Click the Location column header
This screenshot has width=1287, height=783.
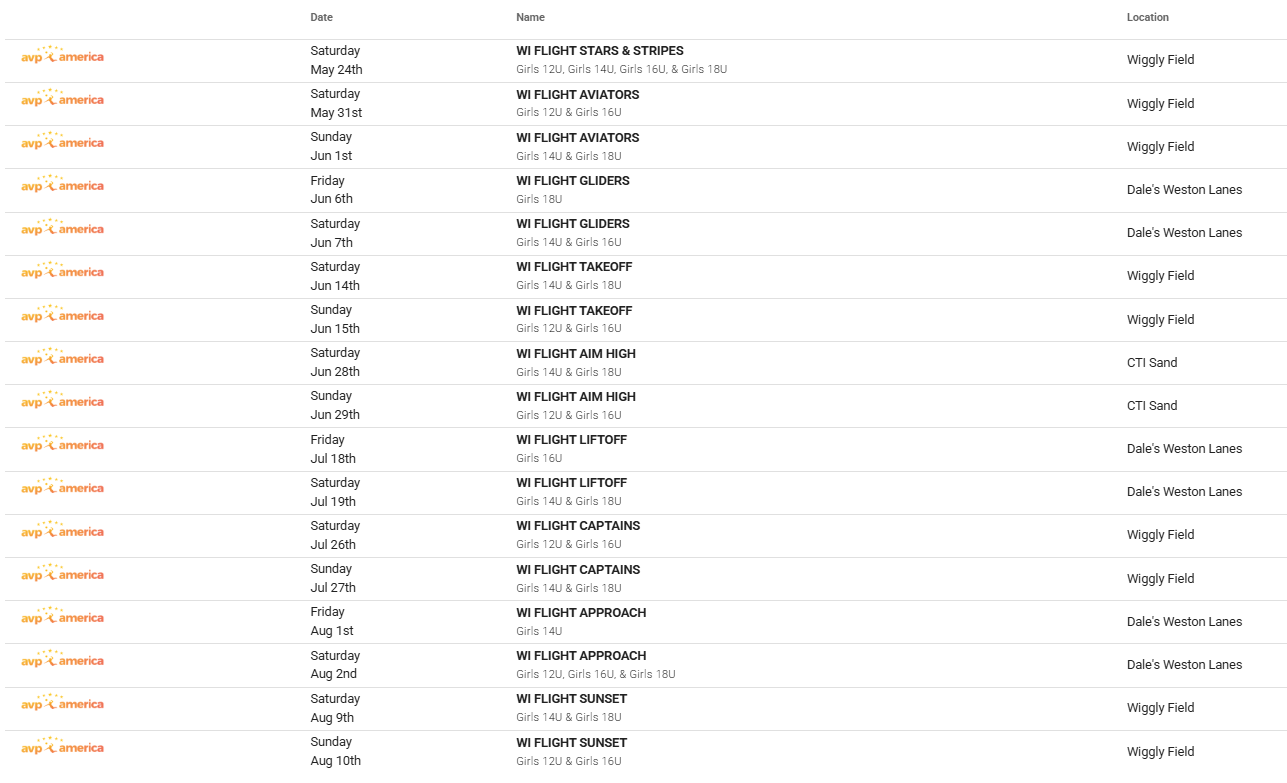pos(1148,17)
